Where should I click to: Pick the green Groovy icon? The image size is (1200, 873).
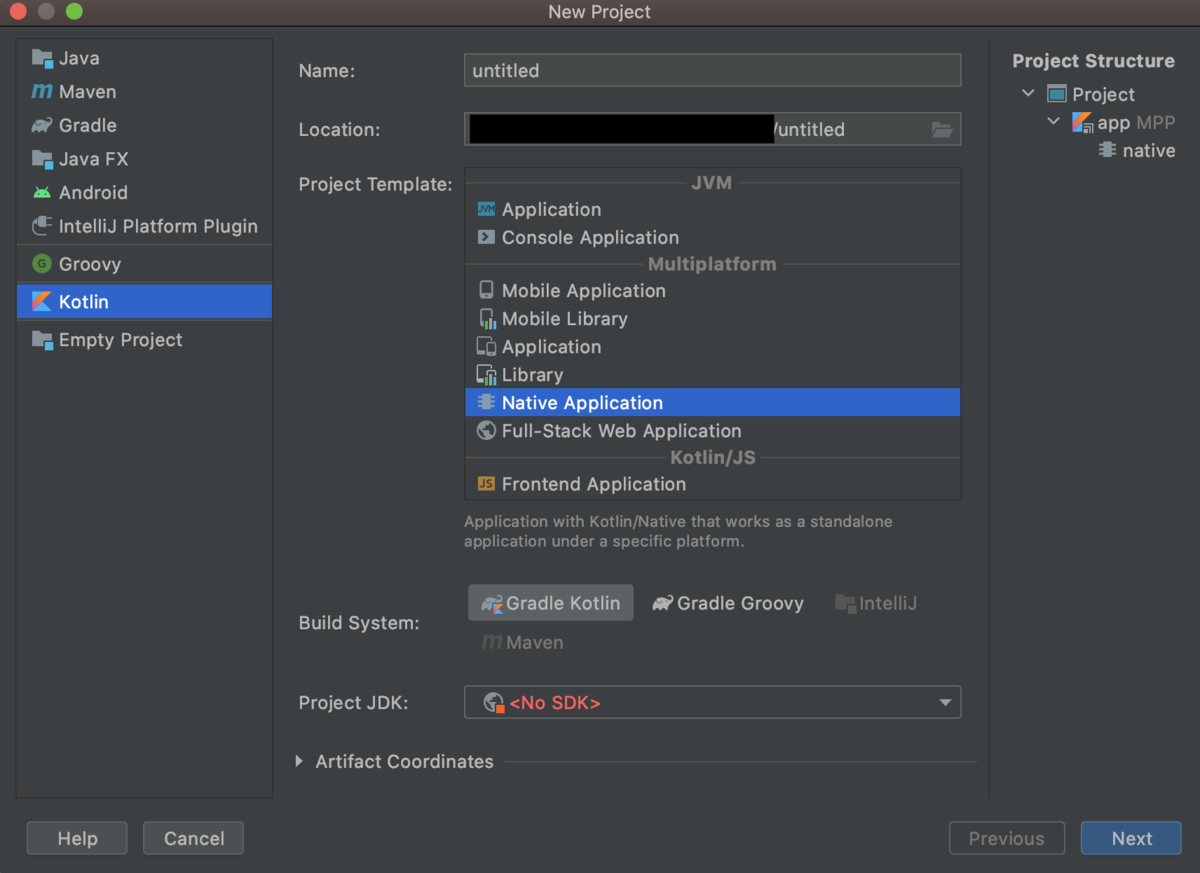coord(42,264)
